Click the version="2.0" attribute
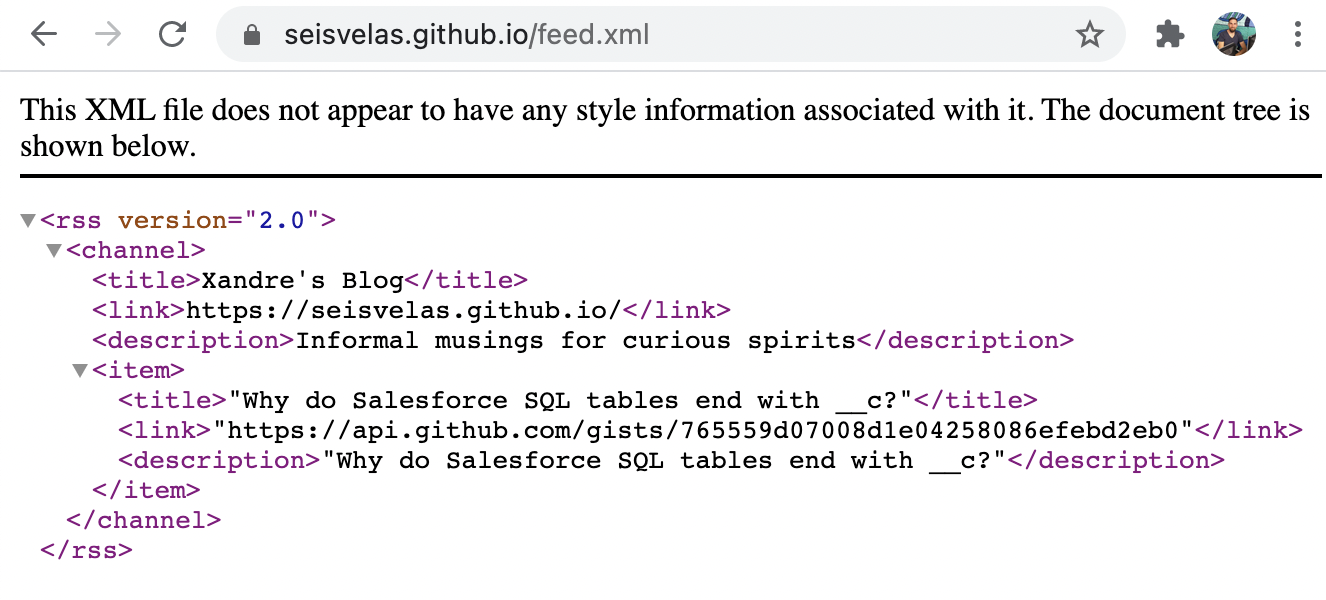 click(218, 220)
